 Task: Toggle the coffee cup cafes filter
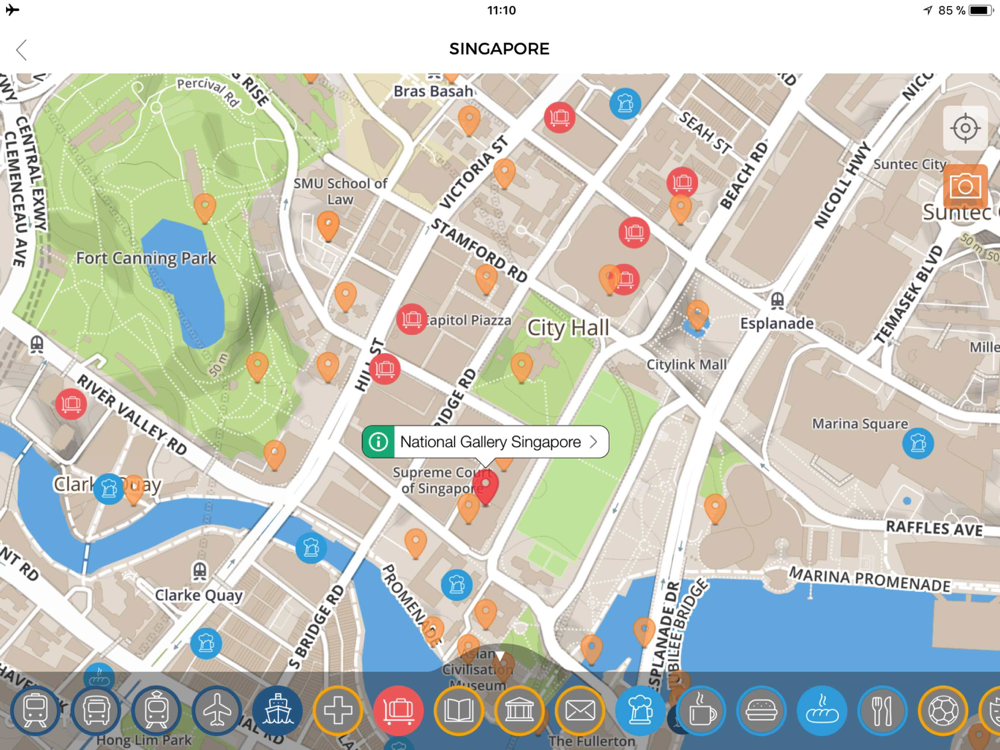(x=701, y=710)
